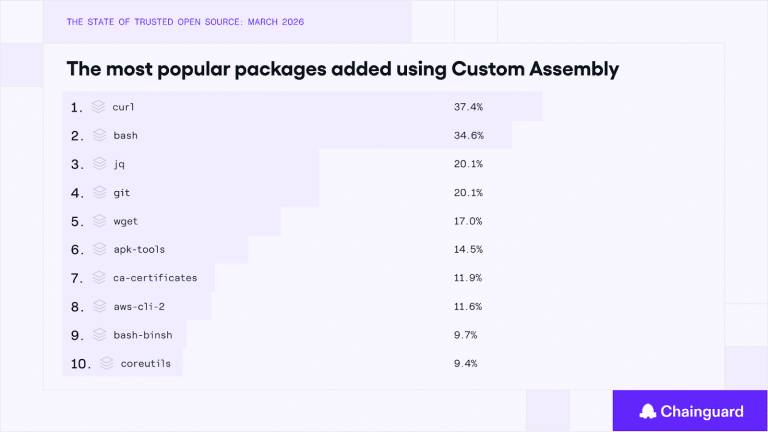Screen dimensions: 768x432
Task: Click the 9.4% value for coreutils
Action: click(466, 363)
